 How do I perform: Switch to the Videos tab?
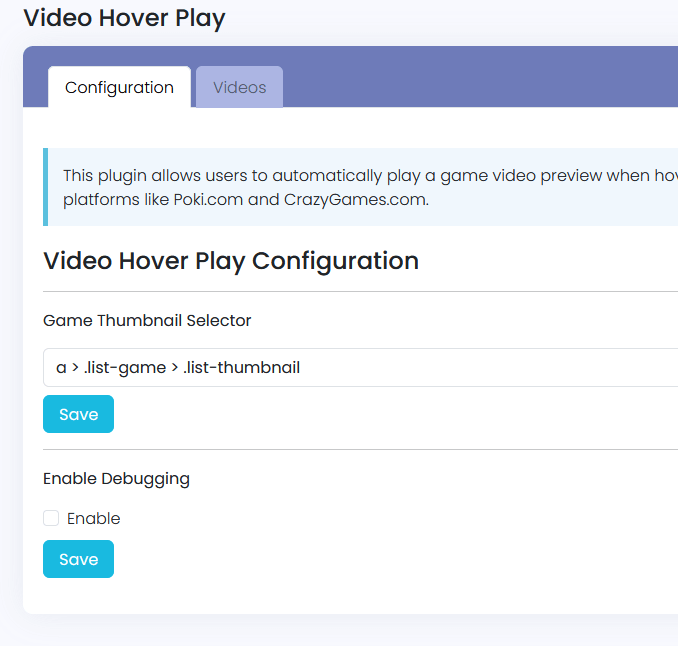240,87
